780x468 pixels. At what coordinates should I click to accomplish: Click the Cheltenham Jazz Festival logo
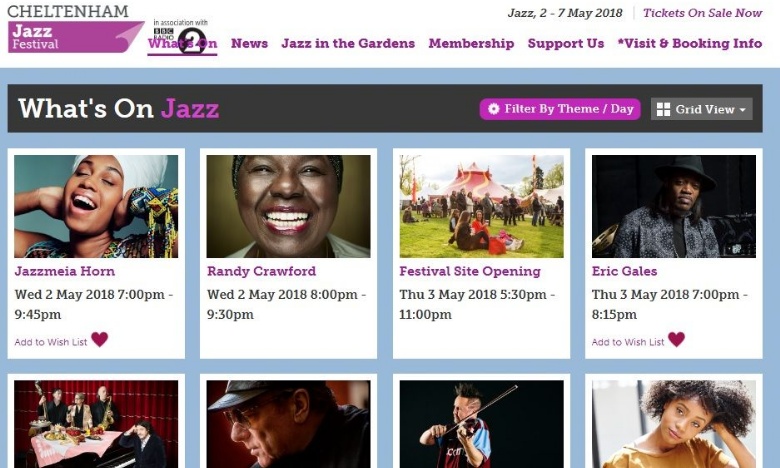75,28
